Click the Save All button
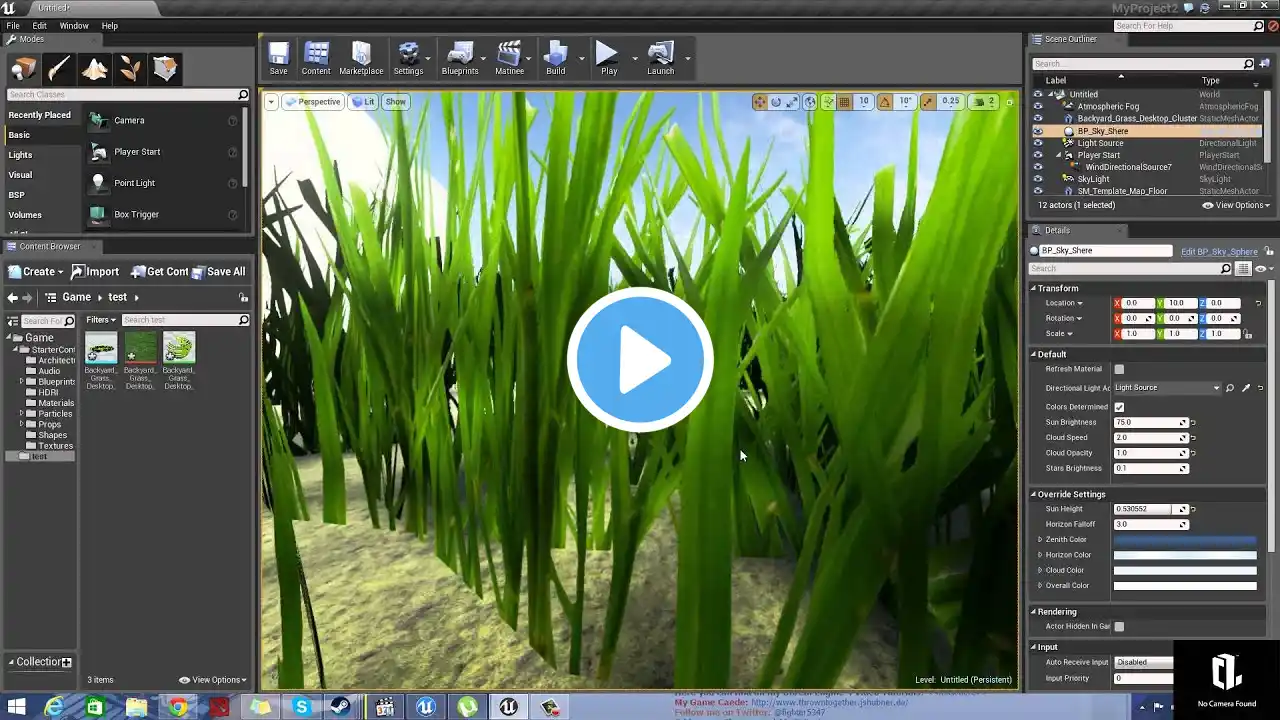 coord(218,272)
